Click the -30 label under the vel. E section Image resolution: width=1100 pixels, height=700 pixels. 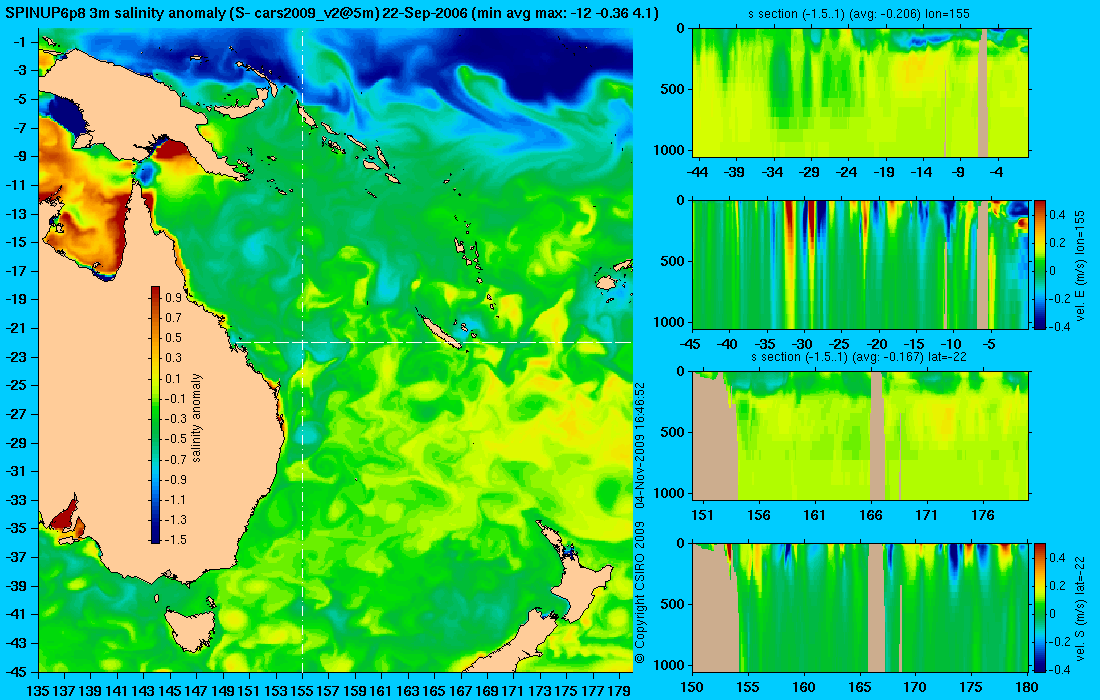(x=802, y=344)
